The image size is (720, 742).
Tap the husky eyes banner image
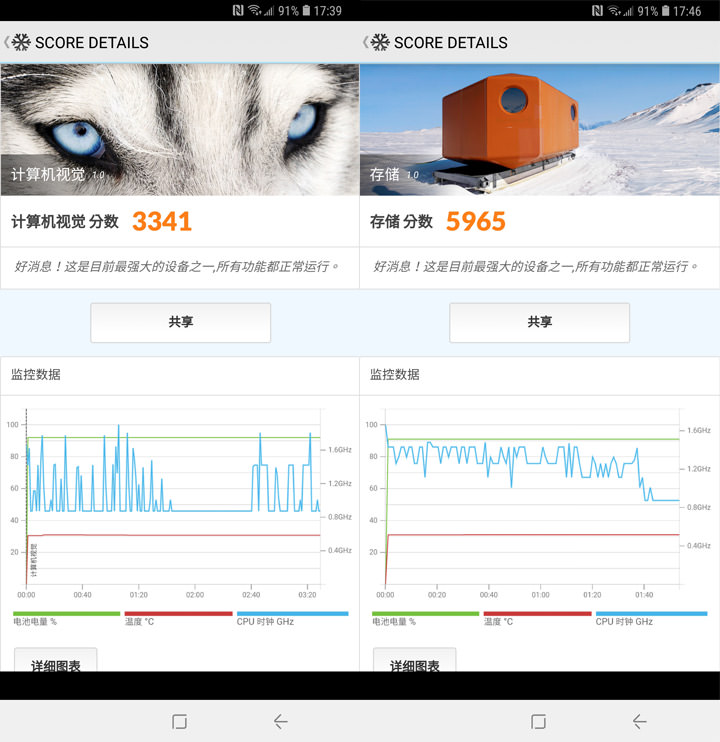[x=180, y=128]
